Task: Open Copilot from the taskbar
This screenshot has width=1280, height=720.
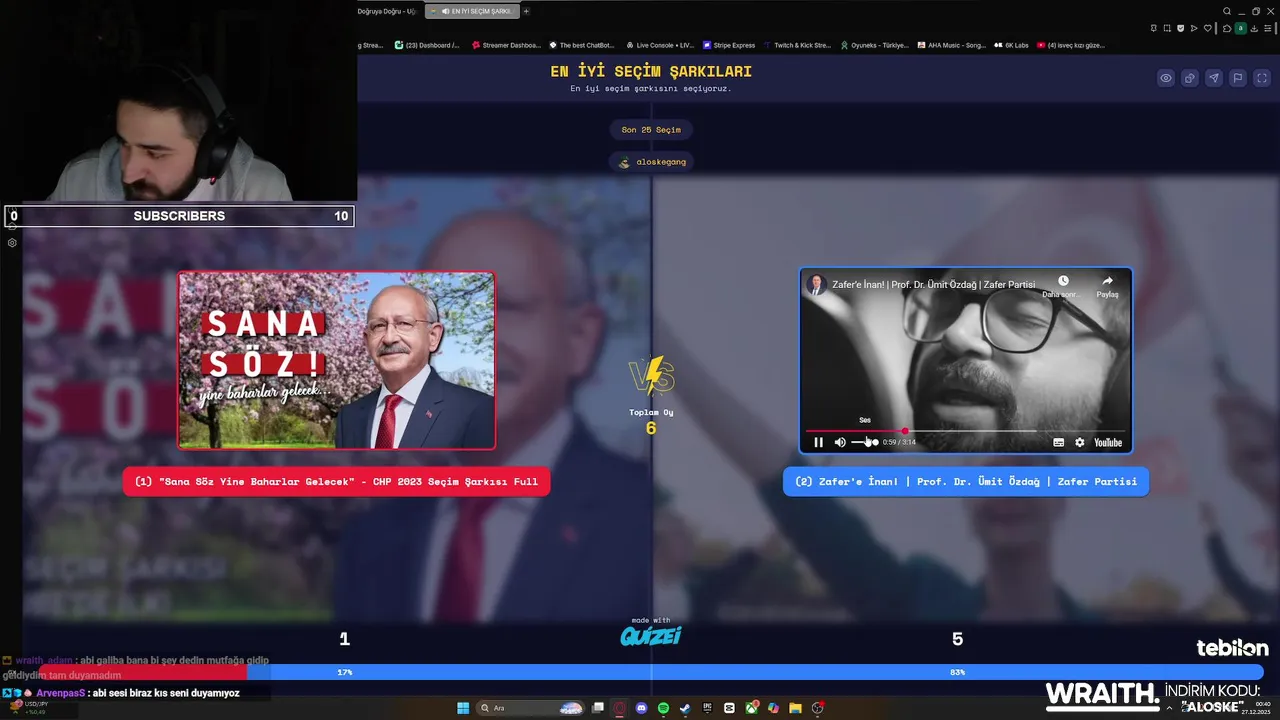Action: [x=773, y=708]
